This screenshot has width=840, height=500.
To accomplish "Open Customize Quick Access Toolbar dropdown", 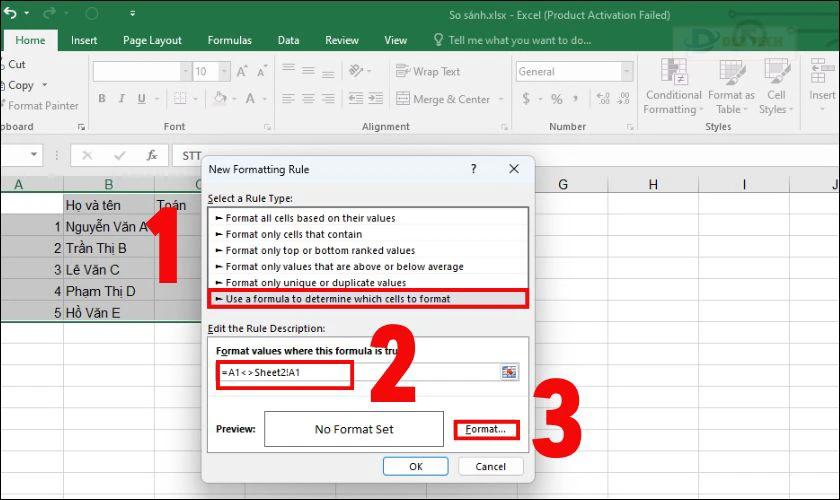I will 132,13.
